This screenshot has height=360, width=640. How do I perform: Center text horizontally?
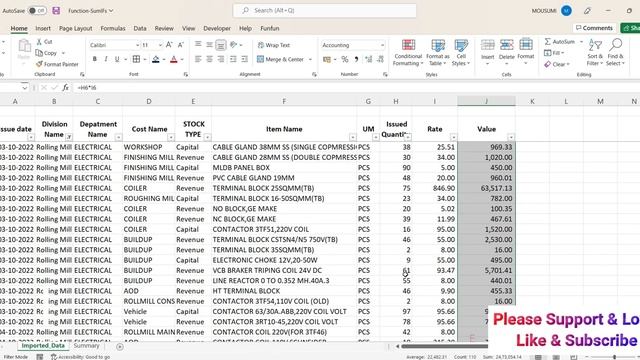(x=209, y=59)
